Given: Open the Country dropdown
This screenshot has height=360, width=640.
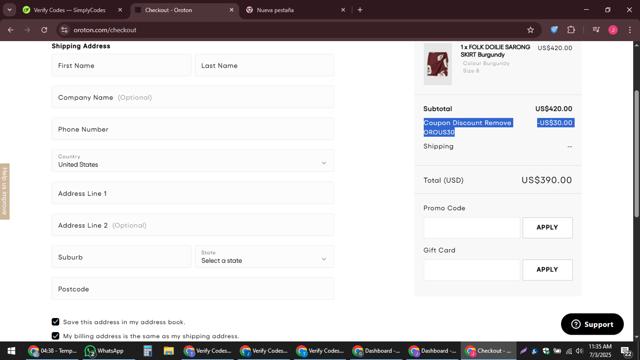Looking at the screenshot, I should click(x=193, y=161).
